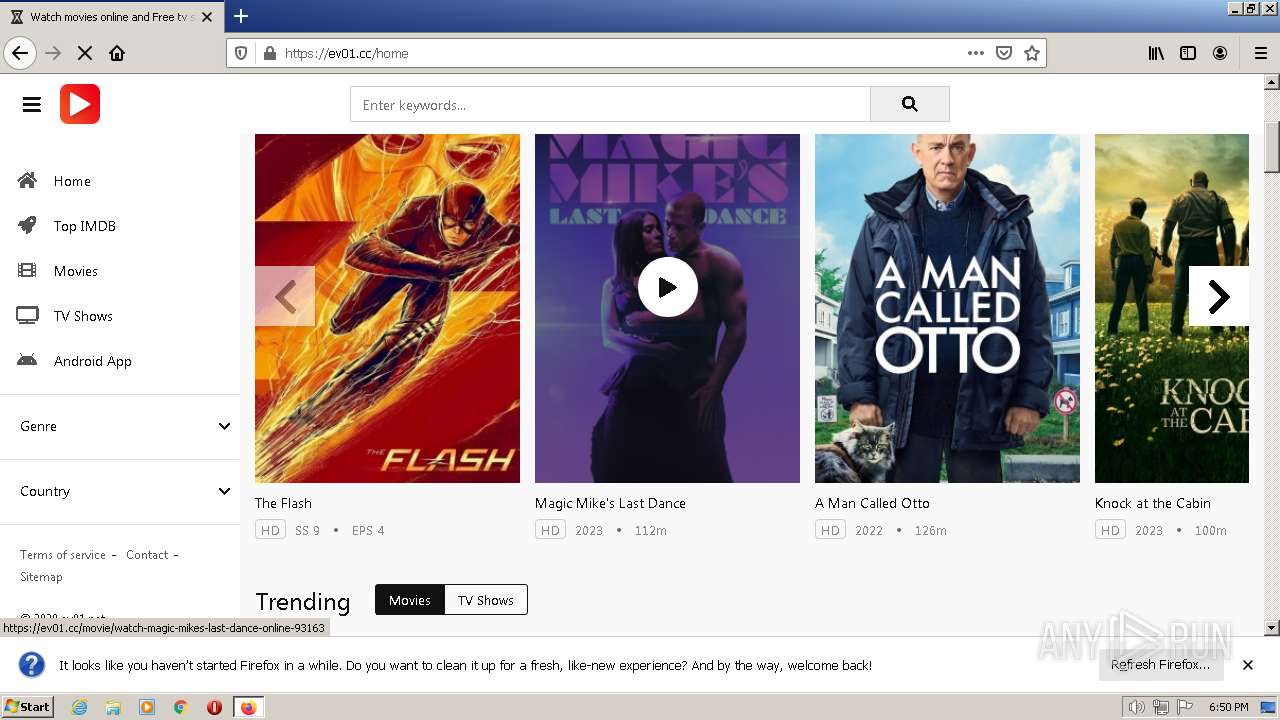Close the current ev01 tab
The width and height of the screenshot is (1280, 720).
pyautogui.click(x=207, y=17)
